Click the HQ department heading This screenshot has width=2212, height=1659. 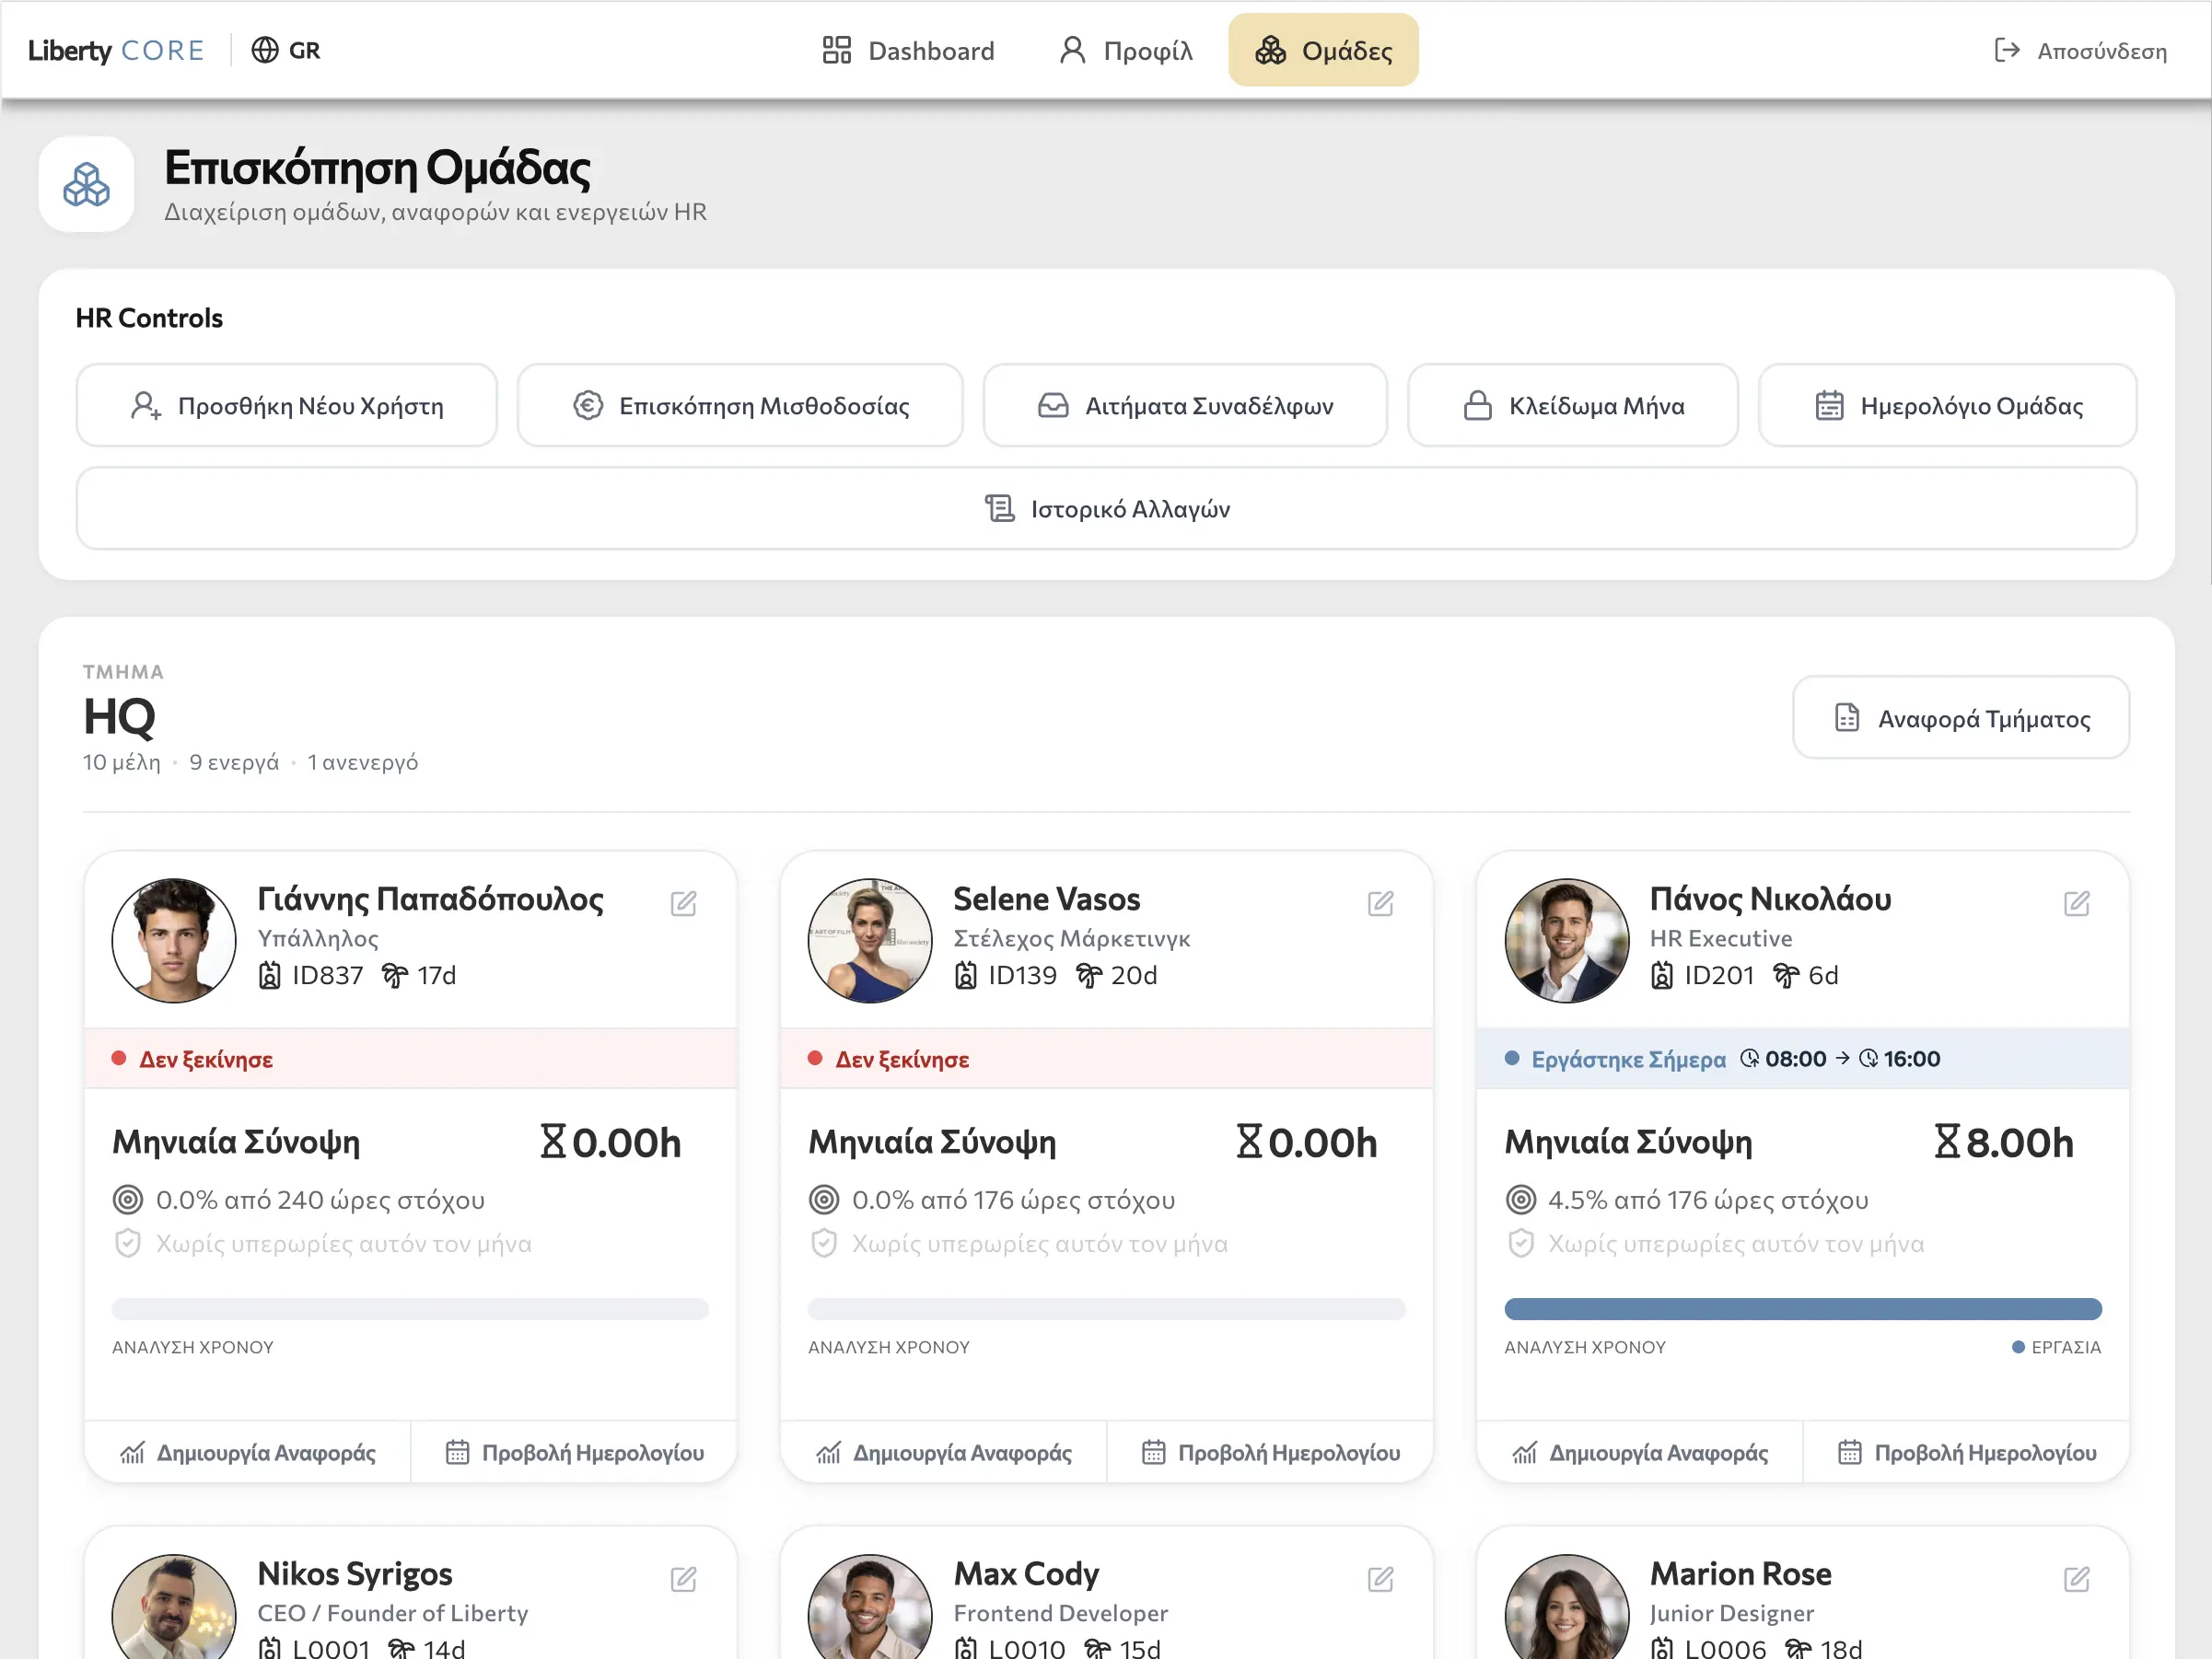point(119,716)
